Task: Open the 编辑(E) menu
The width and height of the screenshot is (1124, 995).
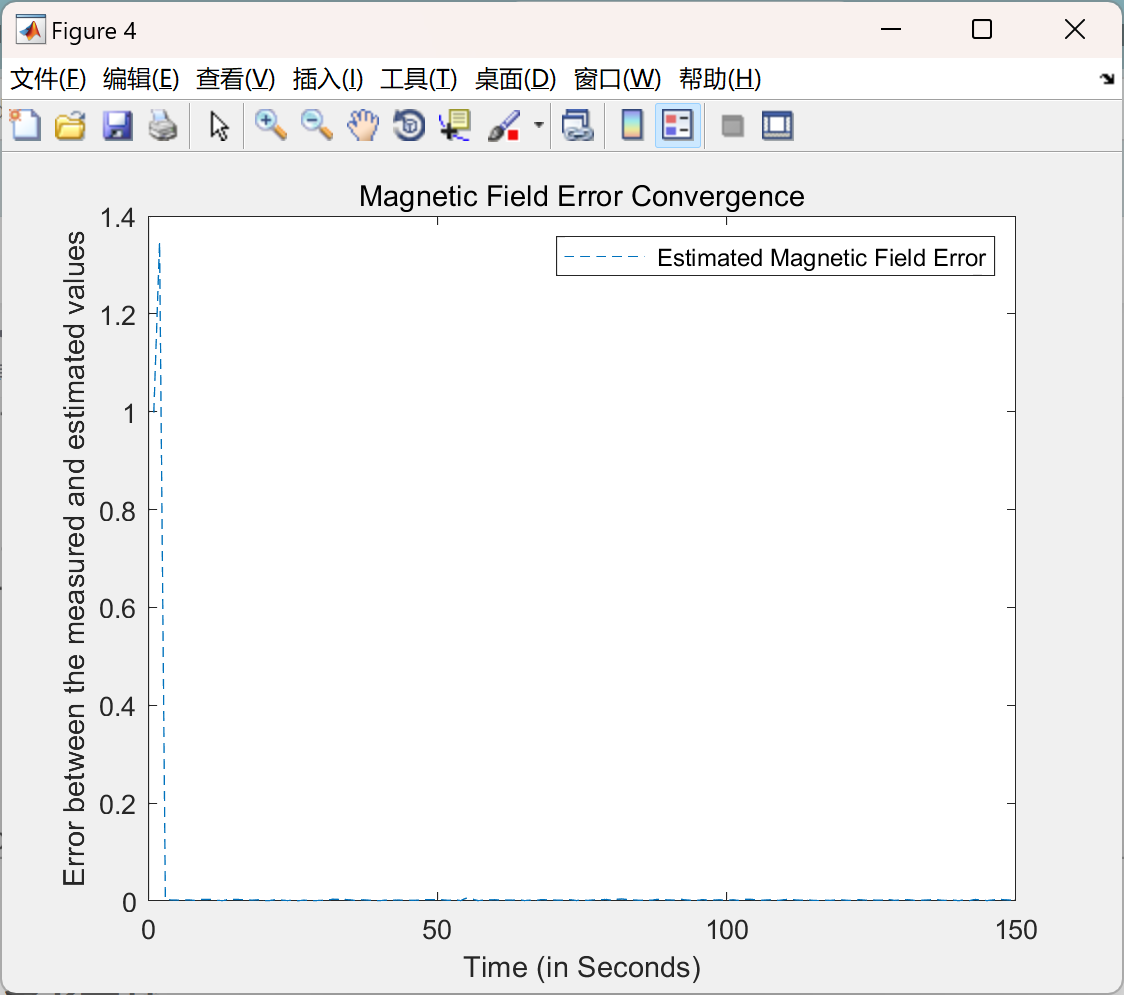Action: pyautogui.click(x=140, y=79)
